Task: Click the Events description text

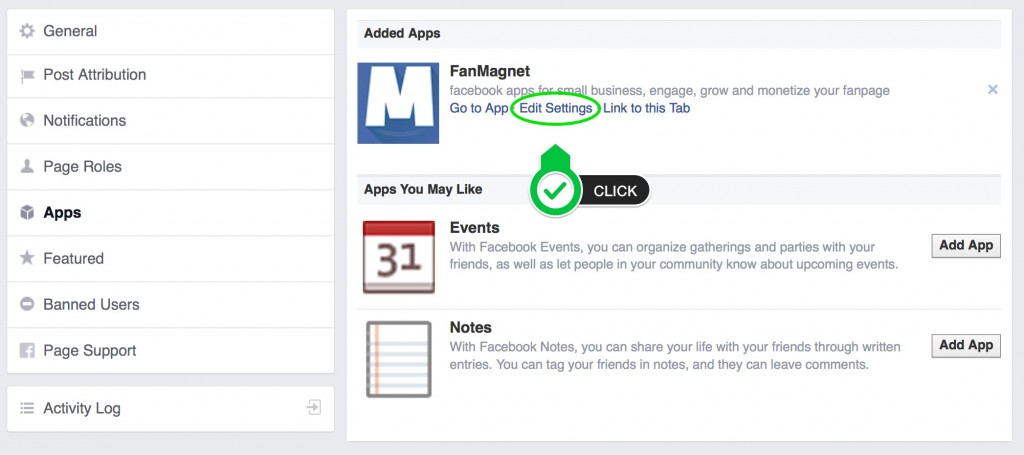Action: pos(674,256)
